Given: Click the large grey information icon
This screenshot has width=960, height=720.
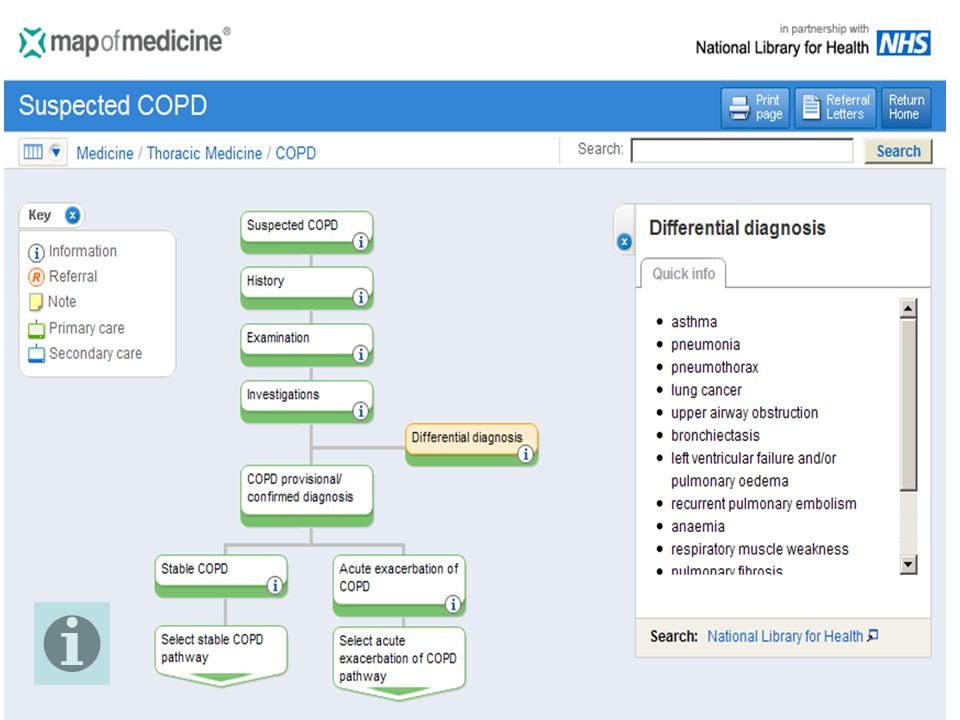Looking at the screenshot, I should coord(72,643).
